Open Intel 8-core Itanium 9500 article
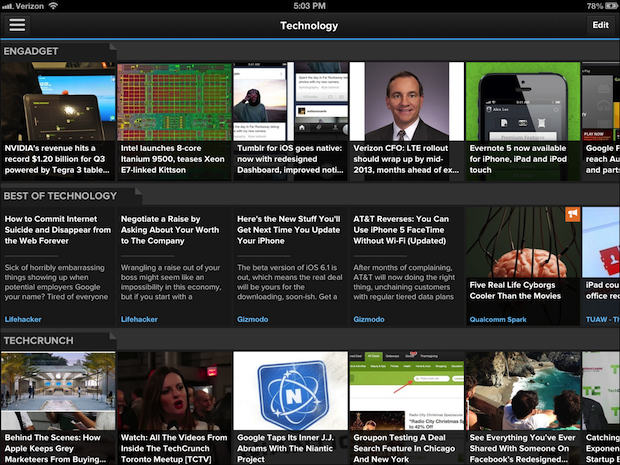The height and width of the screenshot is (465, 620). [x=173, y=120]
